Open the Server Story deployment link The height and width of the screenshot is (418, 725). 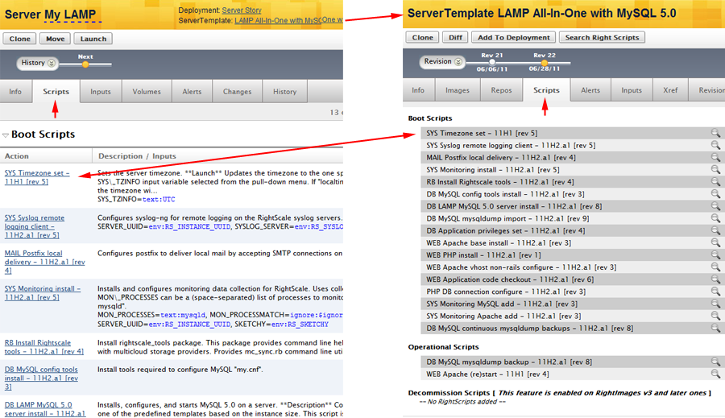tap(241, 10)
